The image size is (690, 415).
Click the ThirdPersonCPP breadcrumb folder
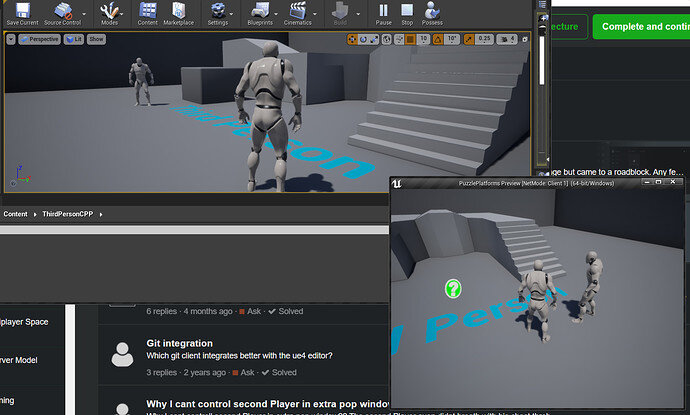pyautogui.click(x=68, y=214)
